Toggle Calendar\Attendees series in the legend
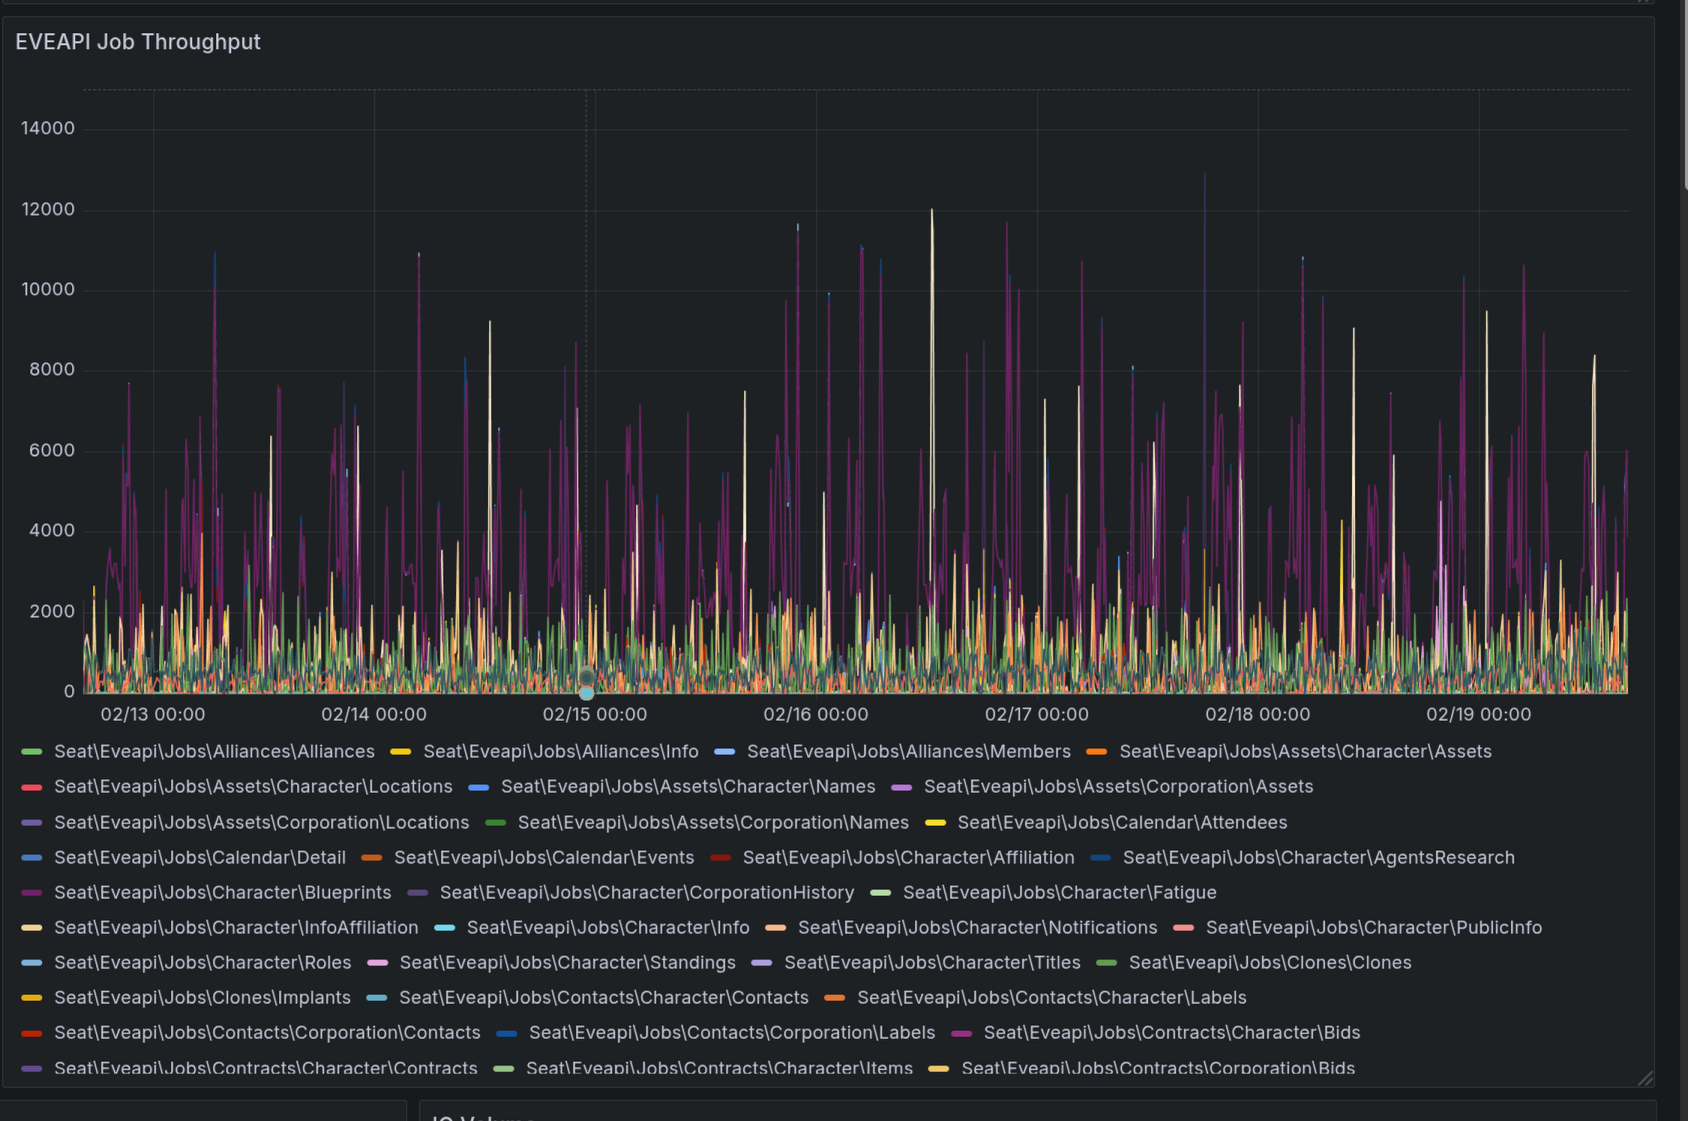The height and width of the screenshot is (1121, 1688). click(x=1122, y=823)
